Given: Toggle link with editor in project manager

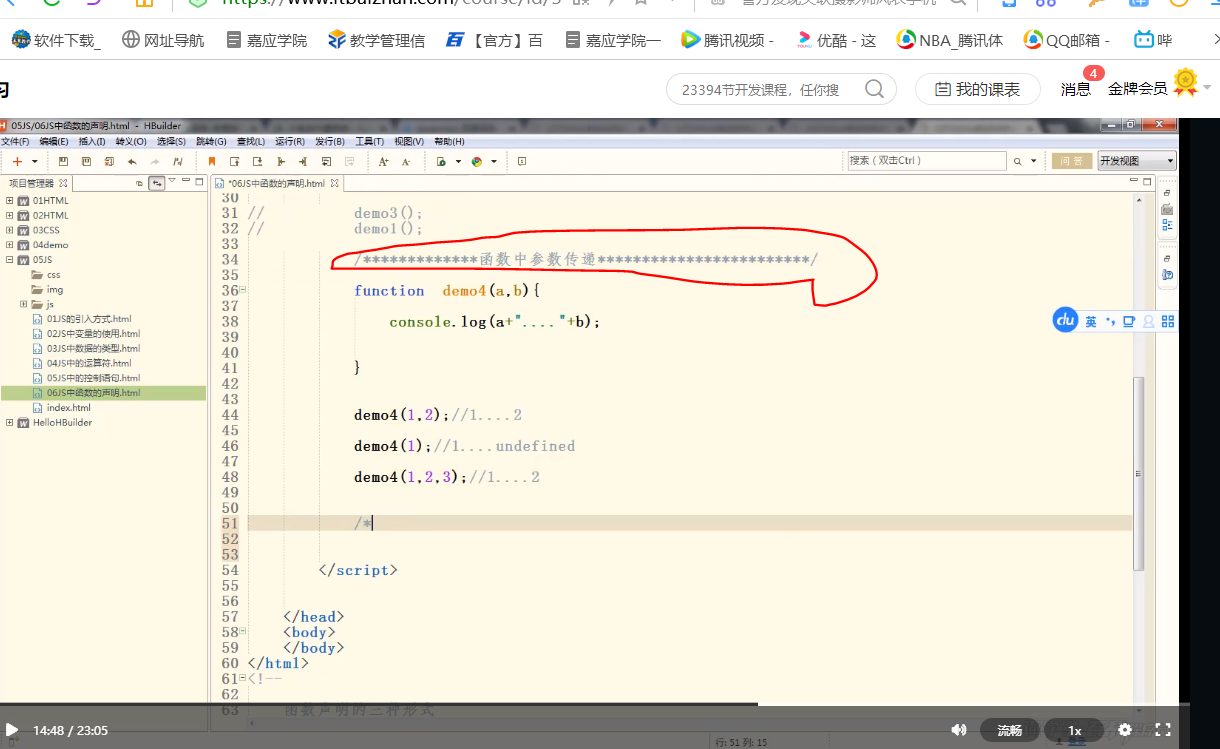Looking at the screenshot, I should pyautogui.click(x=157, y=183).
